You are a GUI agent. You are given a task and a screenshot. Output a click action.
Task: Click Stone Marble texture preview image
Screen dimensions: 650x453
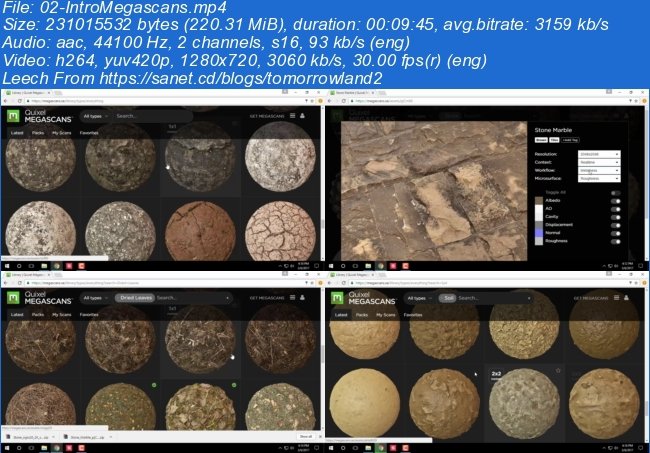tap(434, 191)
